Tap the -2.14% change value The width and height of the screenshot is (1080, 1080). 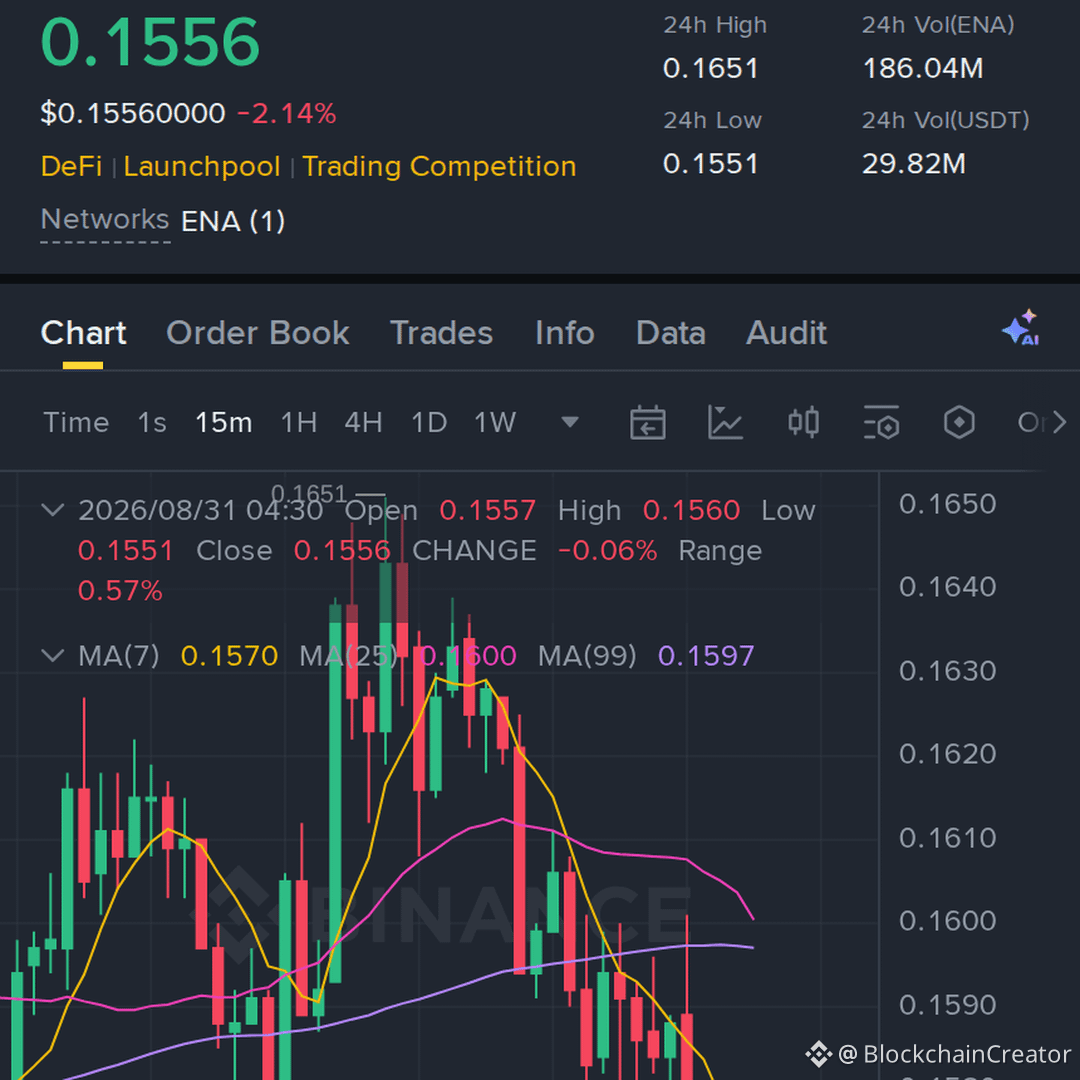point(287,114)
